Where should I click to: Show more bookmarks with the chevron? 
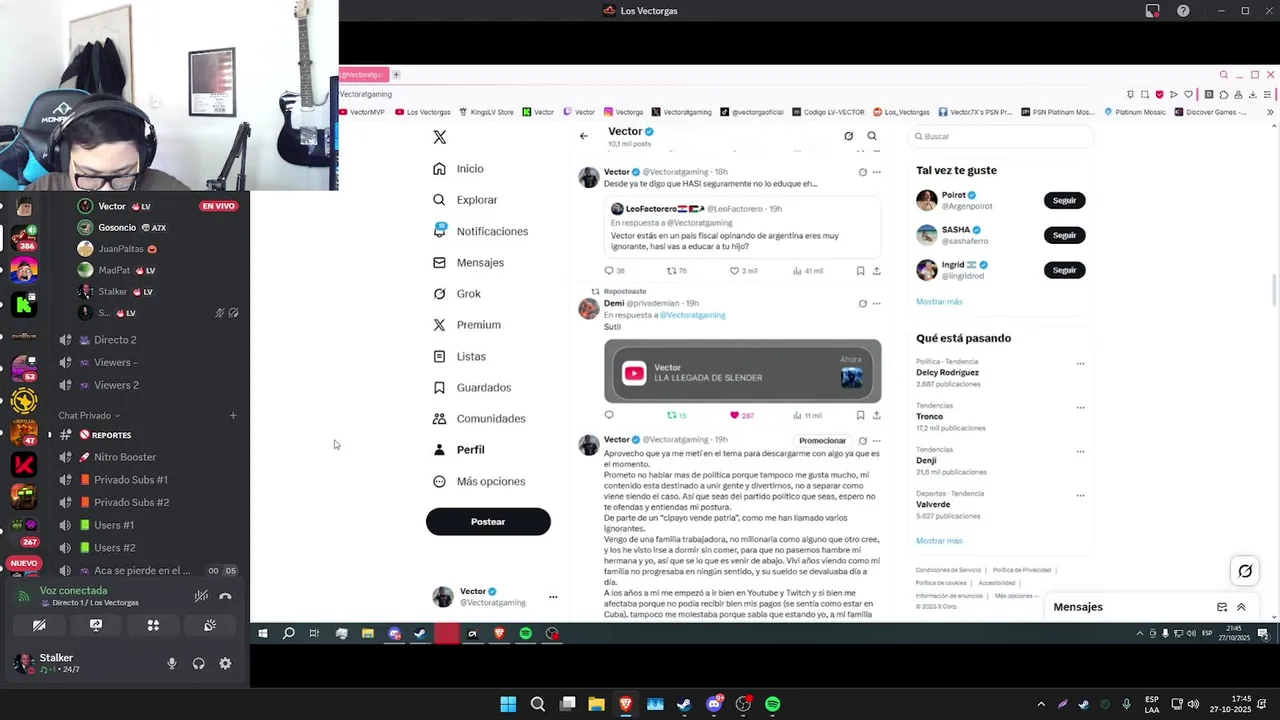1270,112
